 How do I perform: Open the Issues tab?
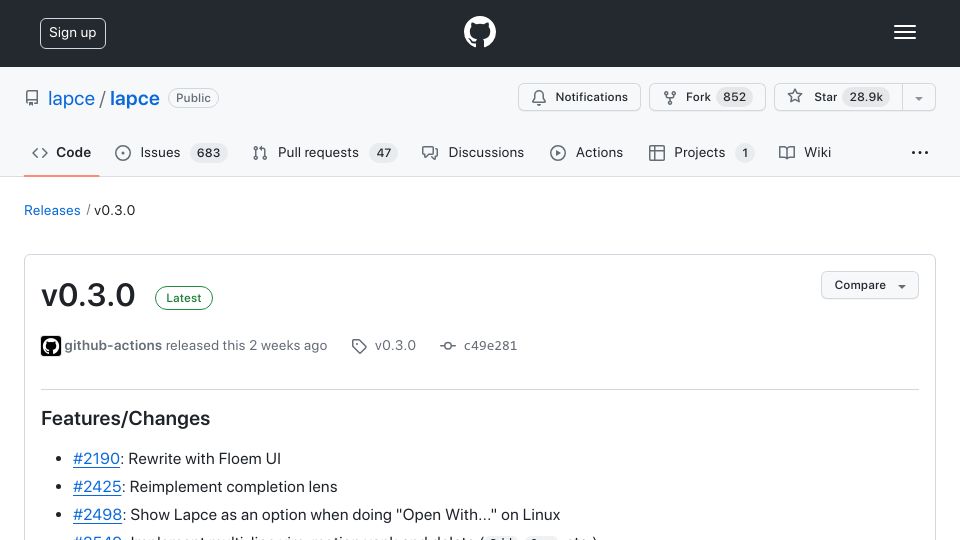coord(171,152)
